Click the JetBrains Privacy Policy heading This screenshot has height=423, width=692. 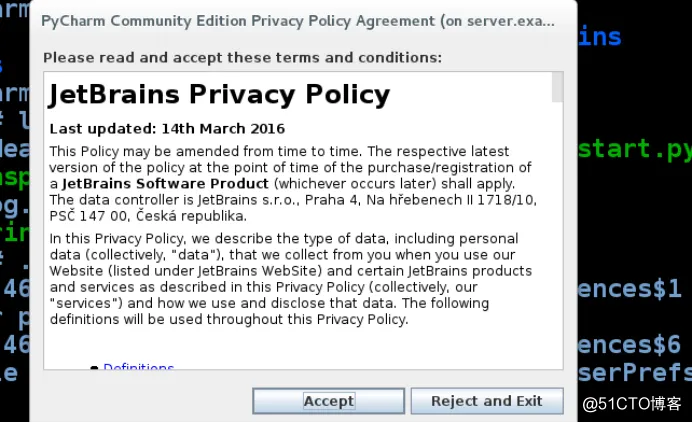pos(219,95)
